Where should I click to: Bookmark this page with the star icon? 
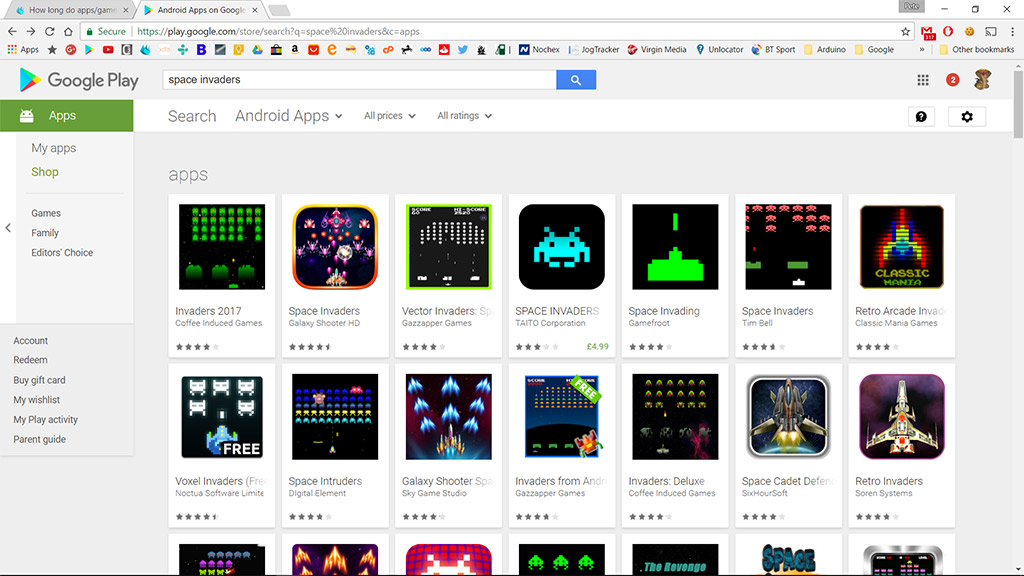[905, 31]
